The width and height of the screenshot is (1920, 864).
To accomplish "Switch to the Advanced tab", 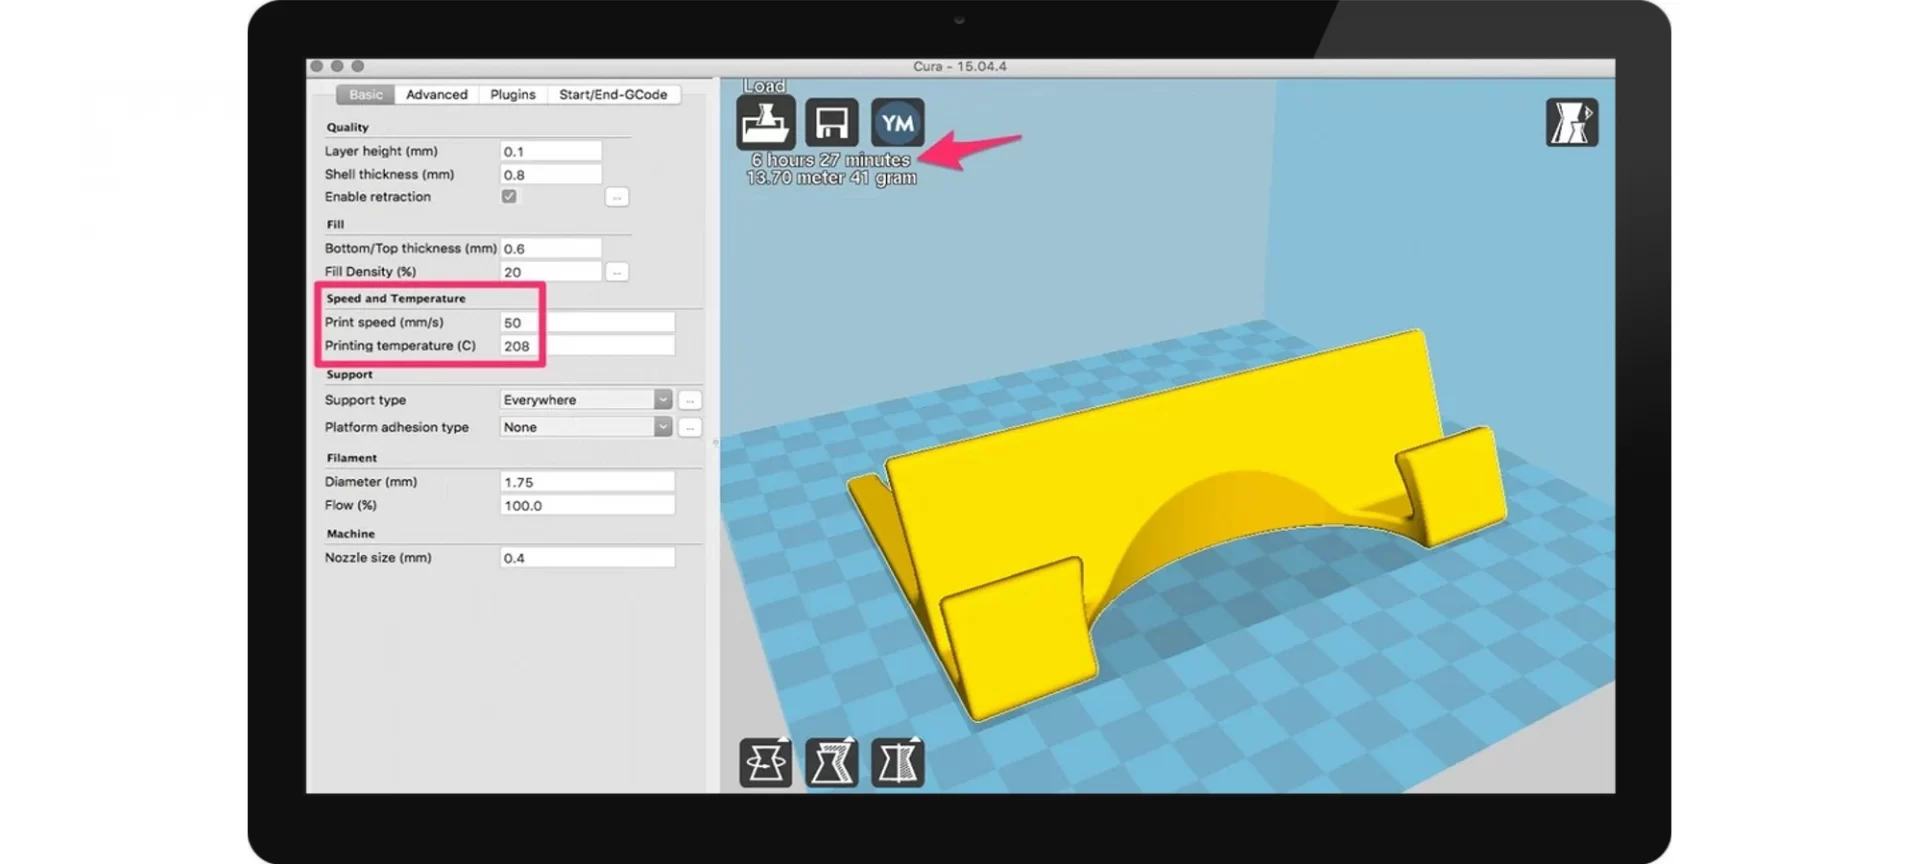I will click(x=437, y=94).
